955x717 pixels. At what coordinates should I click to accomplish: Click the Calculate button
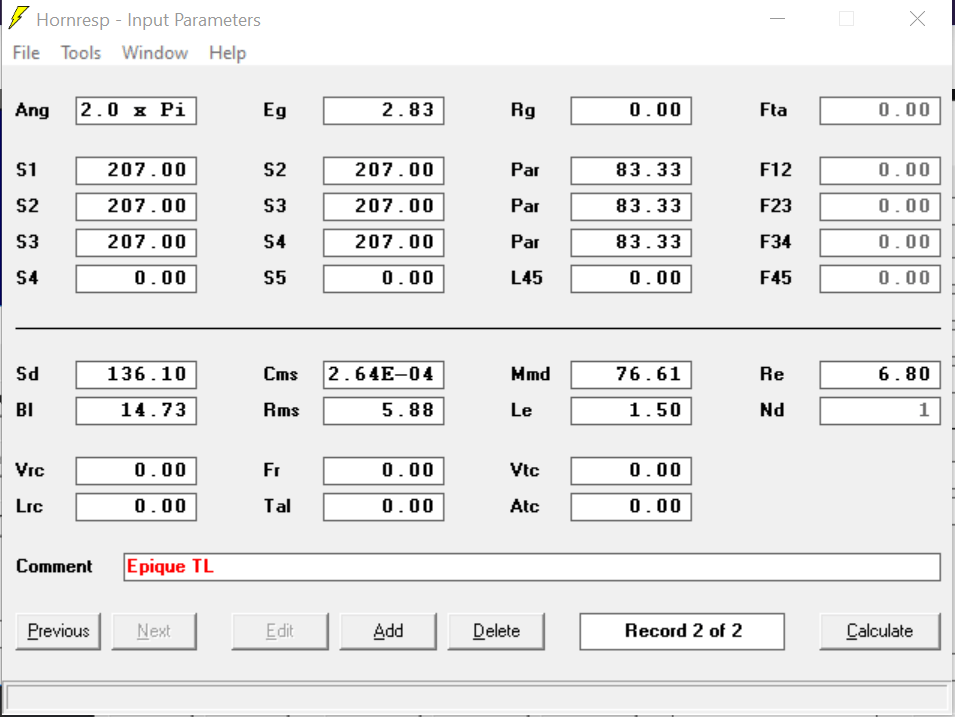point(880,631)
